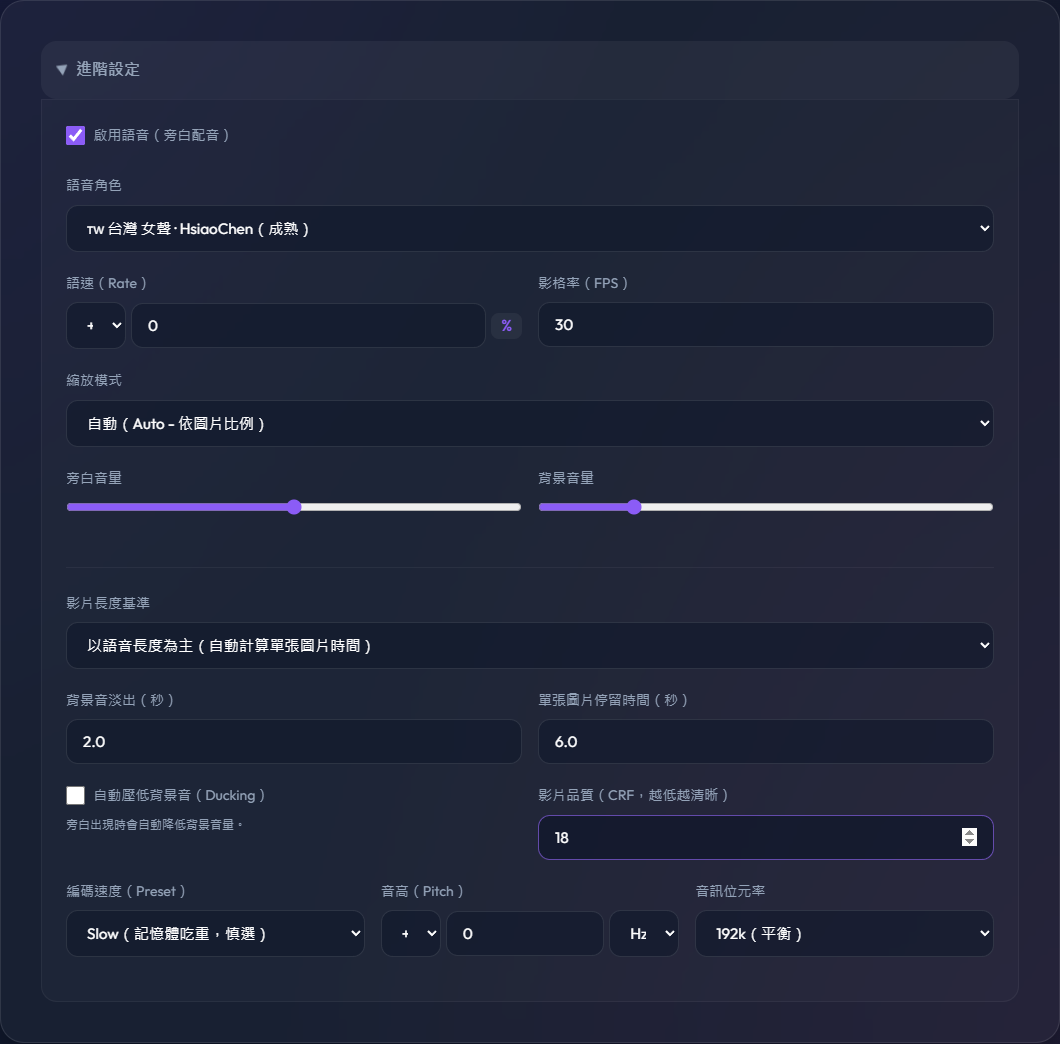Screen dimensions: 1060x1044
Task: Click the 音高 Pitch value field
Action: [525, 933]
